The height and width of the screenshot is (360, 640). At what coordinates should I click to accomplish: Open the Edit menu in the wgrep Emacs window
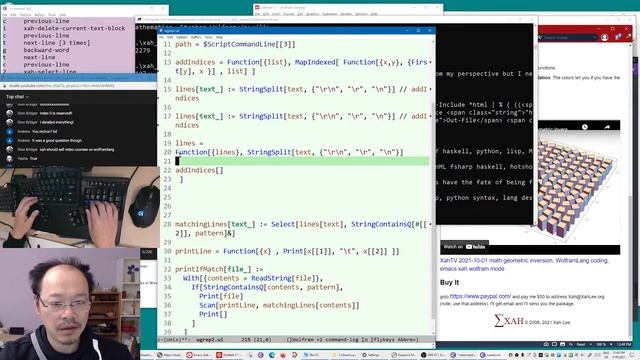(x=170, y=37)
